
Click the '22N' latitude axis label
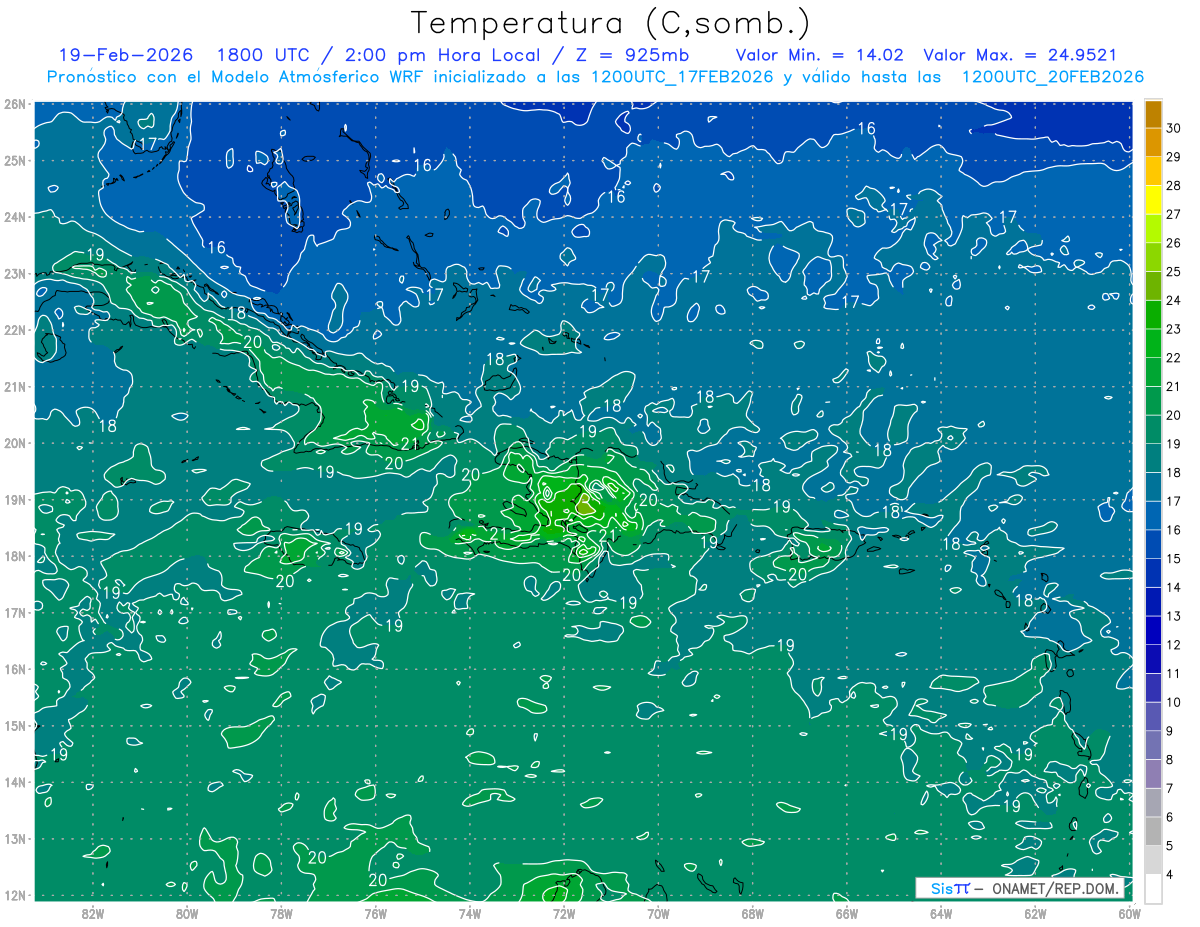coord(15,330)
